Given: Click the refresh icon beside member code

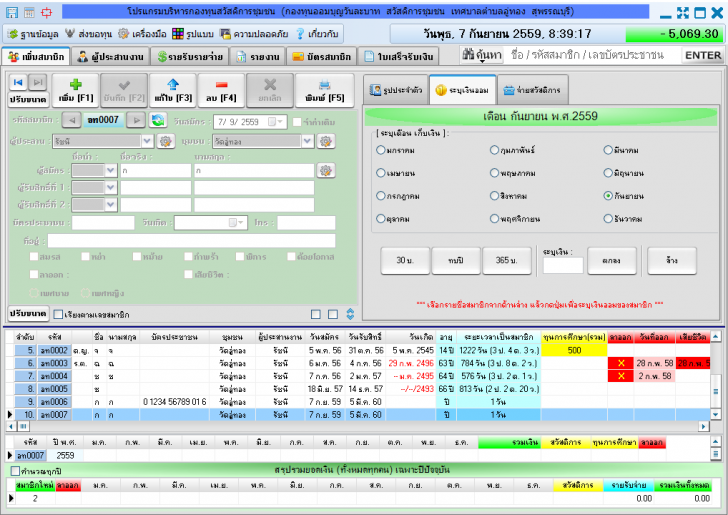Looking at the screenshot, I should click(158, 121).
